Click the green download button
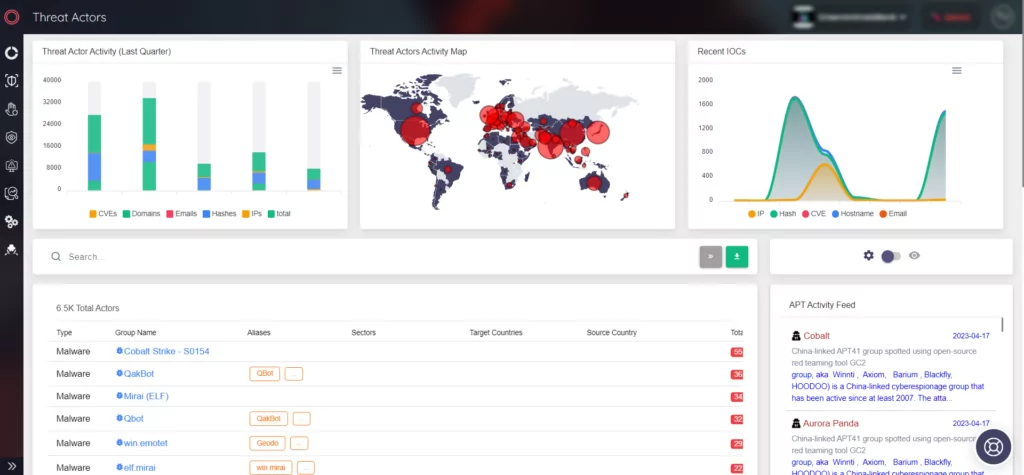 [x=737, y=257]
